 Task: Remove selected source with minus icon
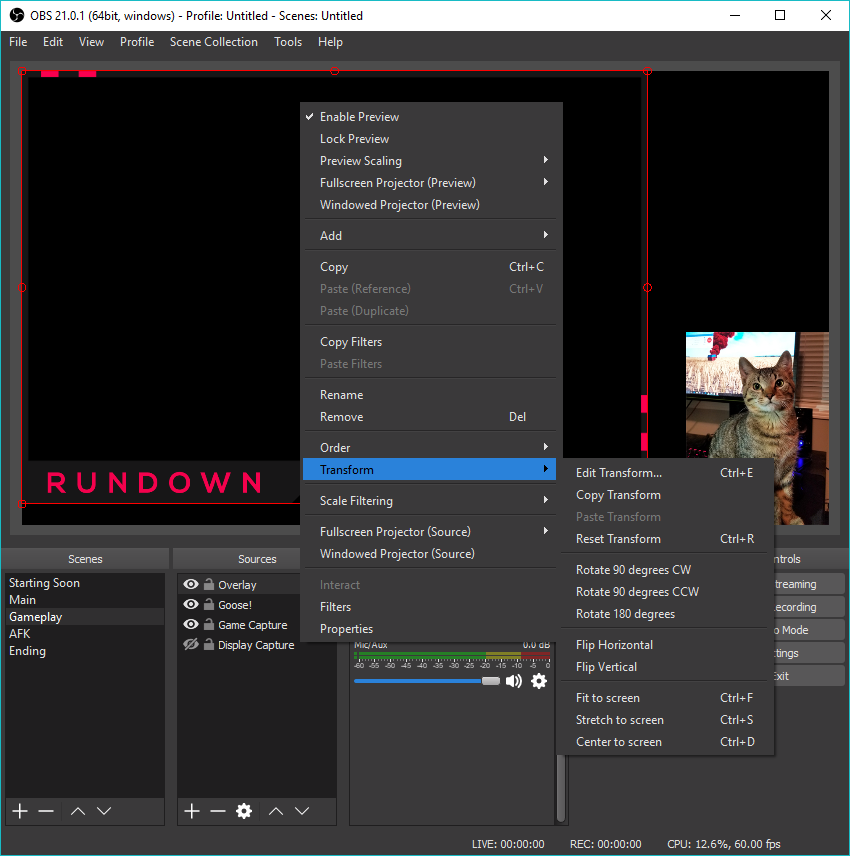218,811
